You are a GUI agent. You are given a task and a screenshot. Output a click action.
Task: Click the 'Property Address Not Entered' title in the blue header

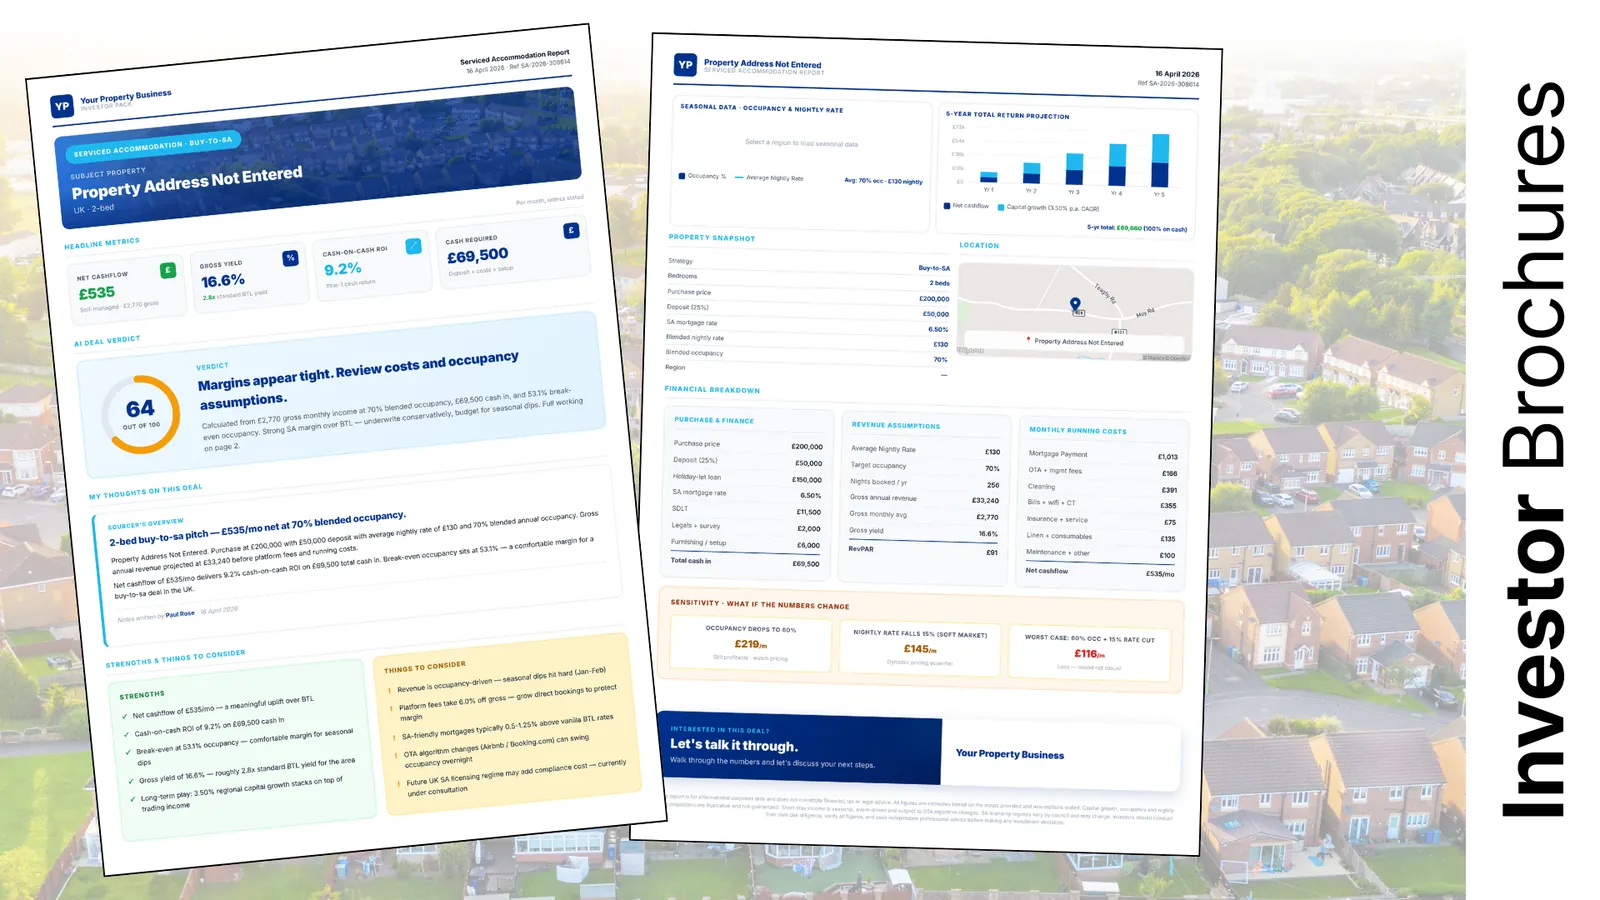click(x=187, y=182)
